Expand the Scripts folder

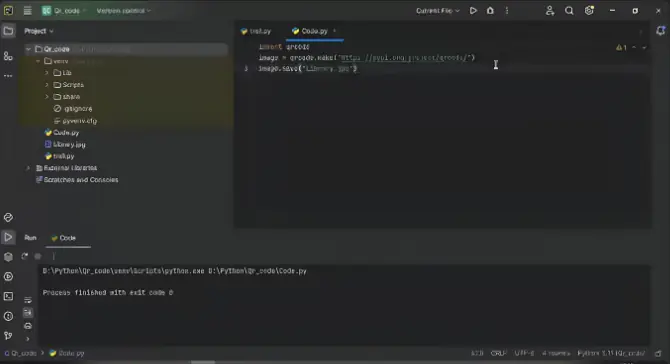click(x=47, y=85)
